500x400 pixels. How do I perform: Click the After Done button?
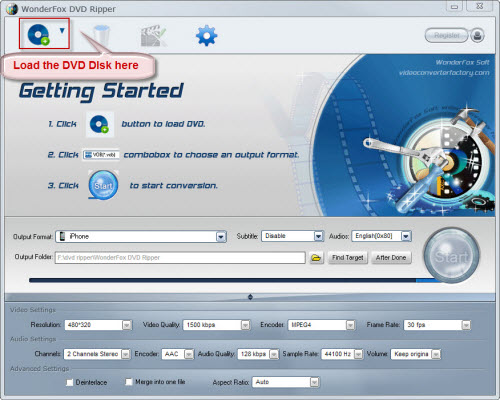click(x=391, y=258)
